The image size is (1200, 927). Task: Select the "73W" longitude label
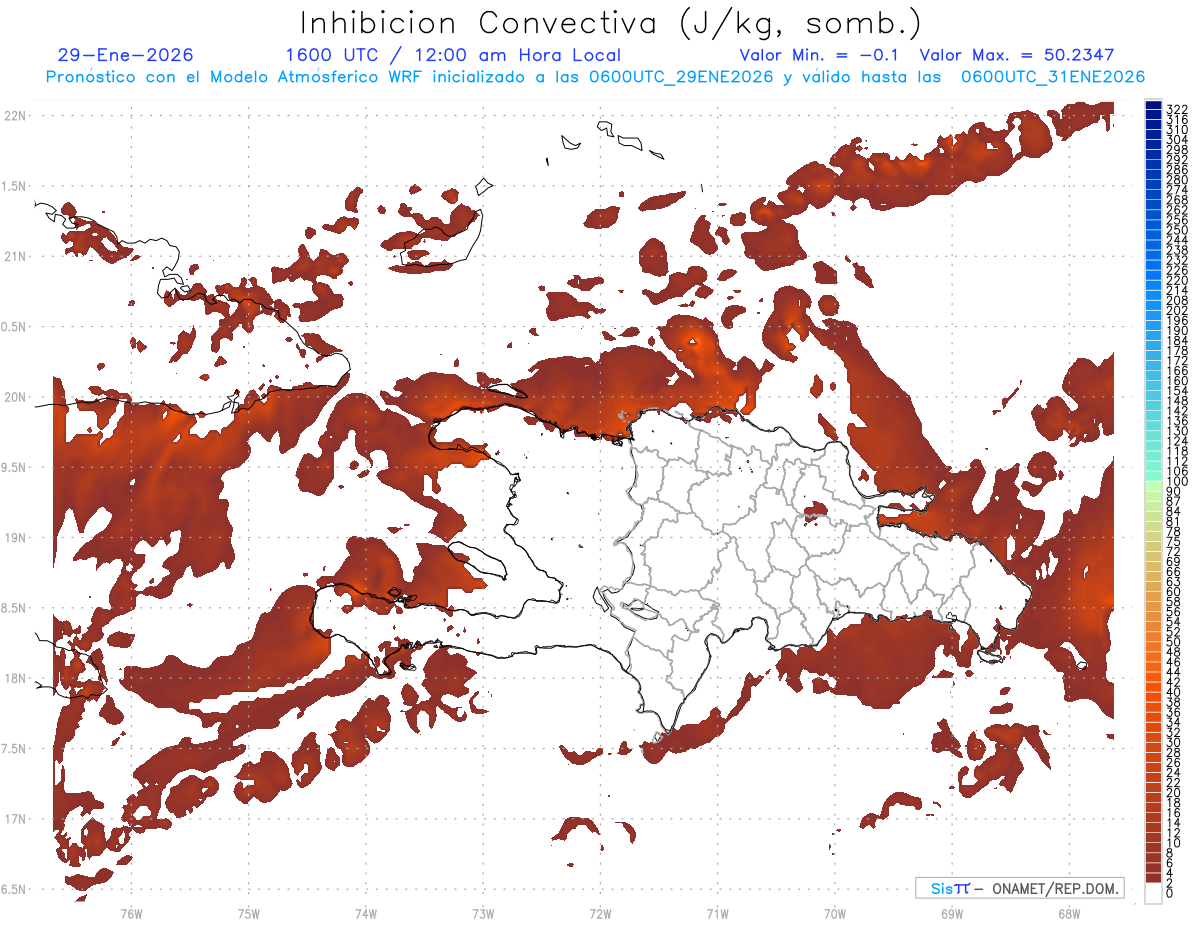click(x=483, y=913)
